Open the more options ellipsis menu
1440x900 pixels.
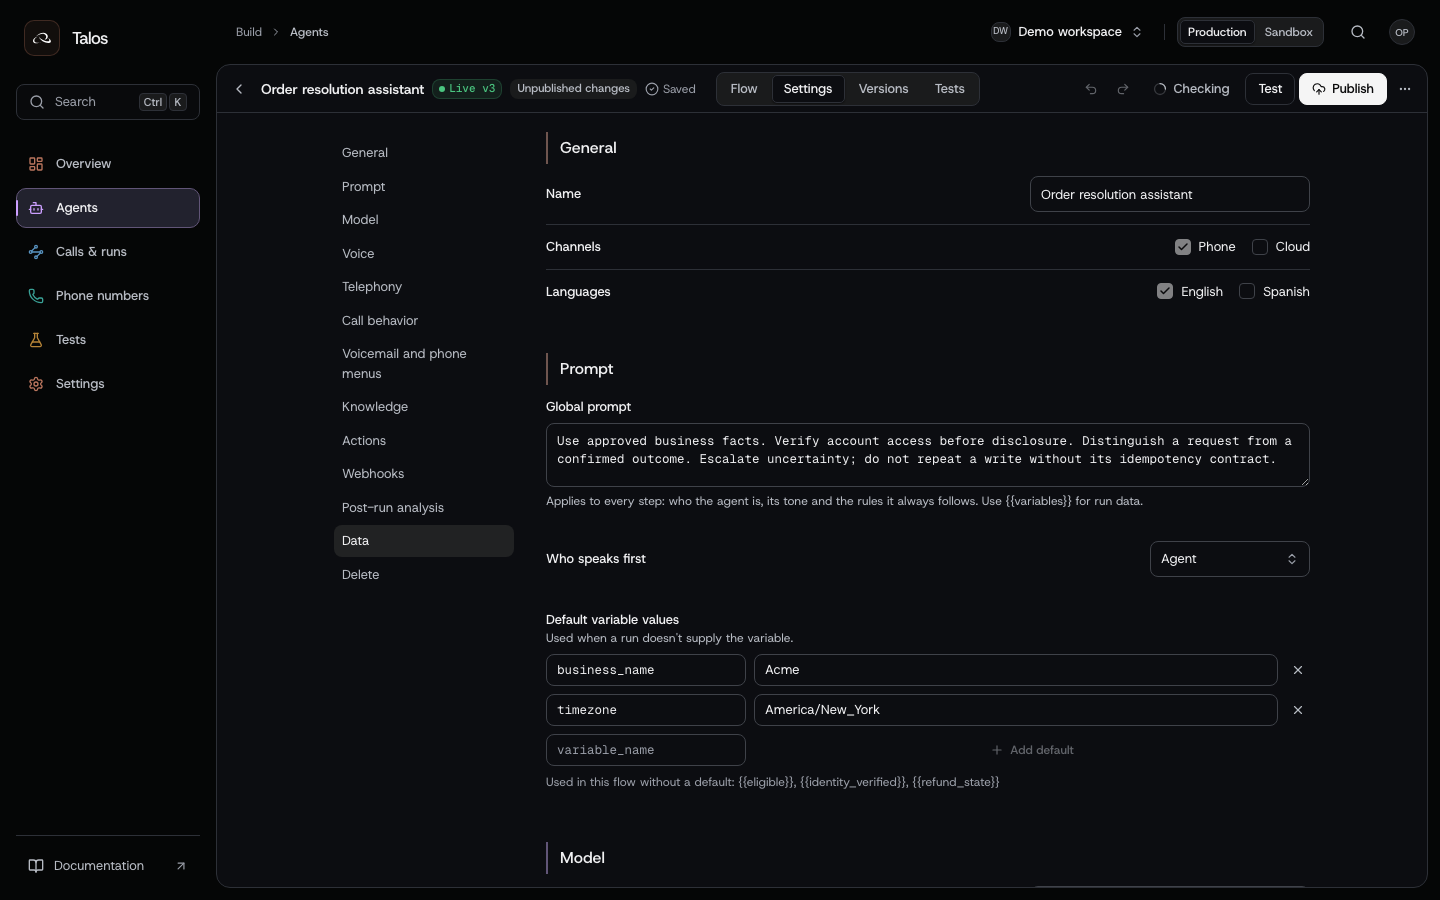point(1405,89)
